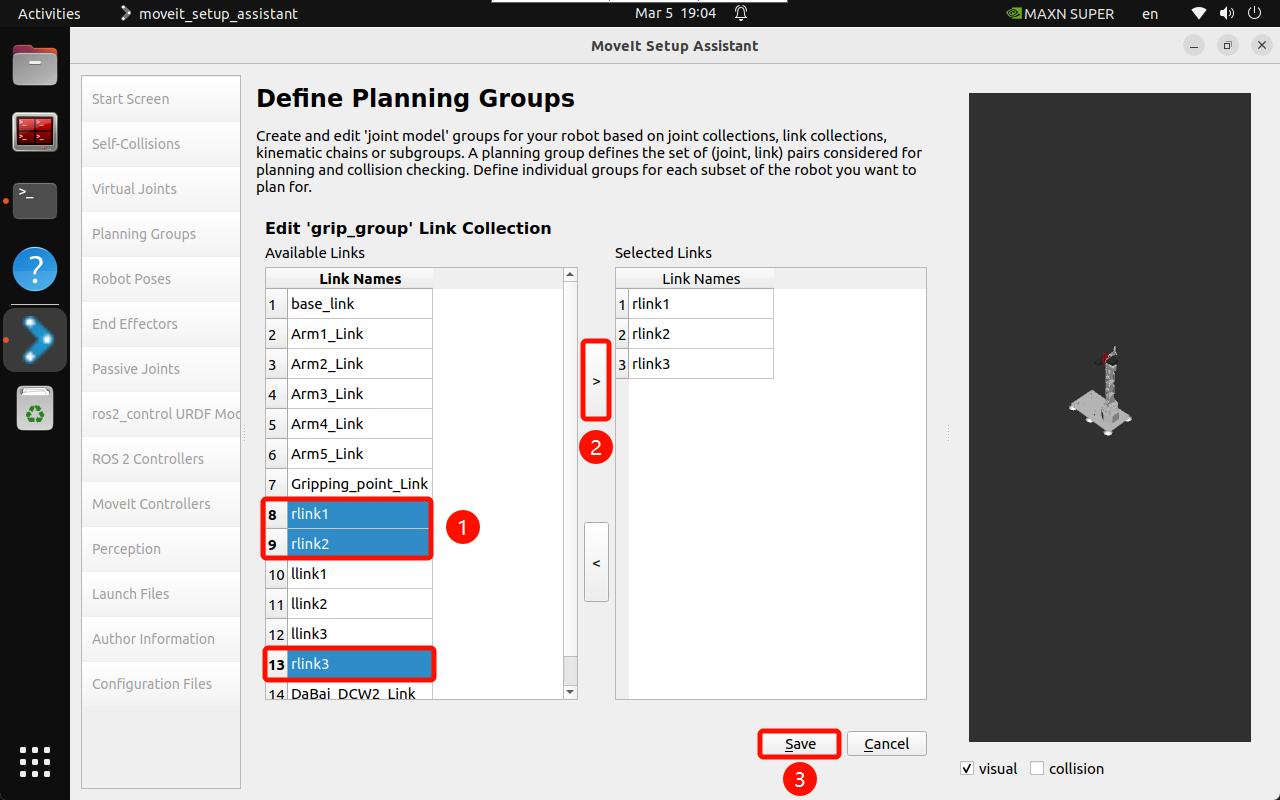Image resolution: width=1280 pixels, height=800 pixels.
Task: Open the system status menu arrow
Action: pos(1256,14)
